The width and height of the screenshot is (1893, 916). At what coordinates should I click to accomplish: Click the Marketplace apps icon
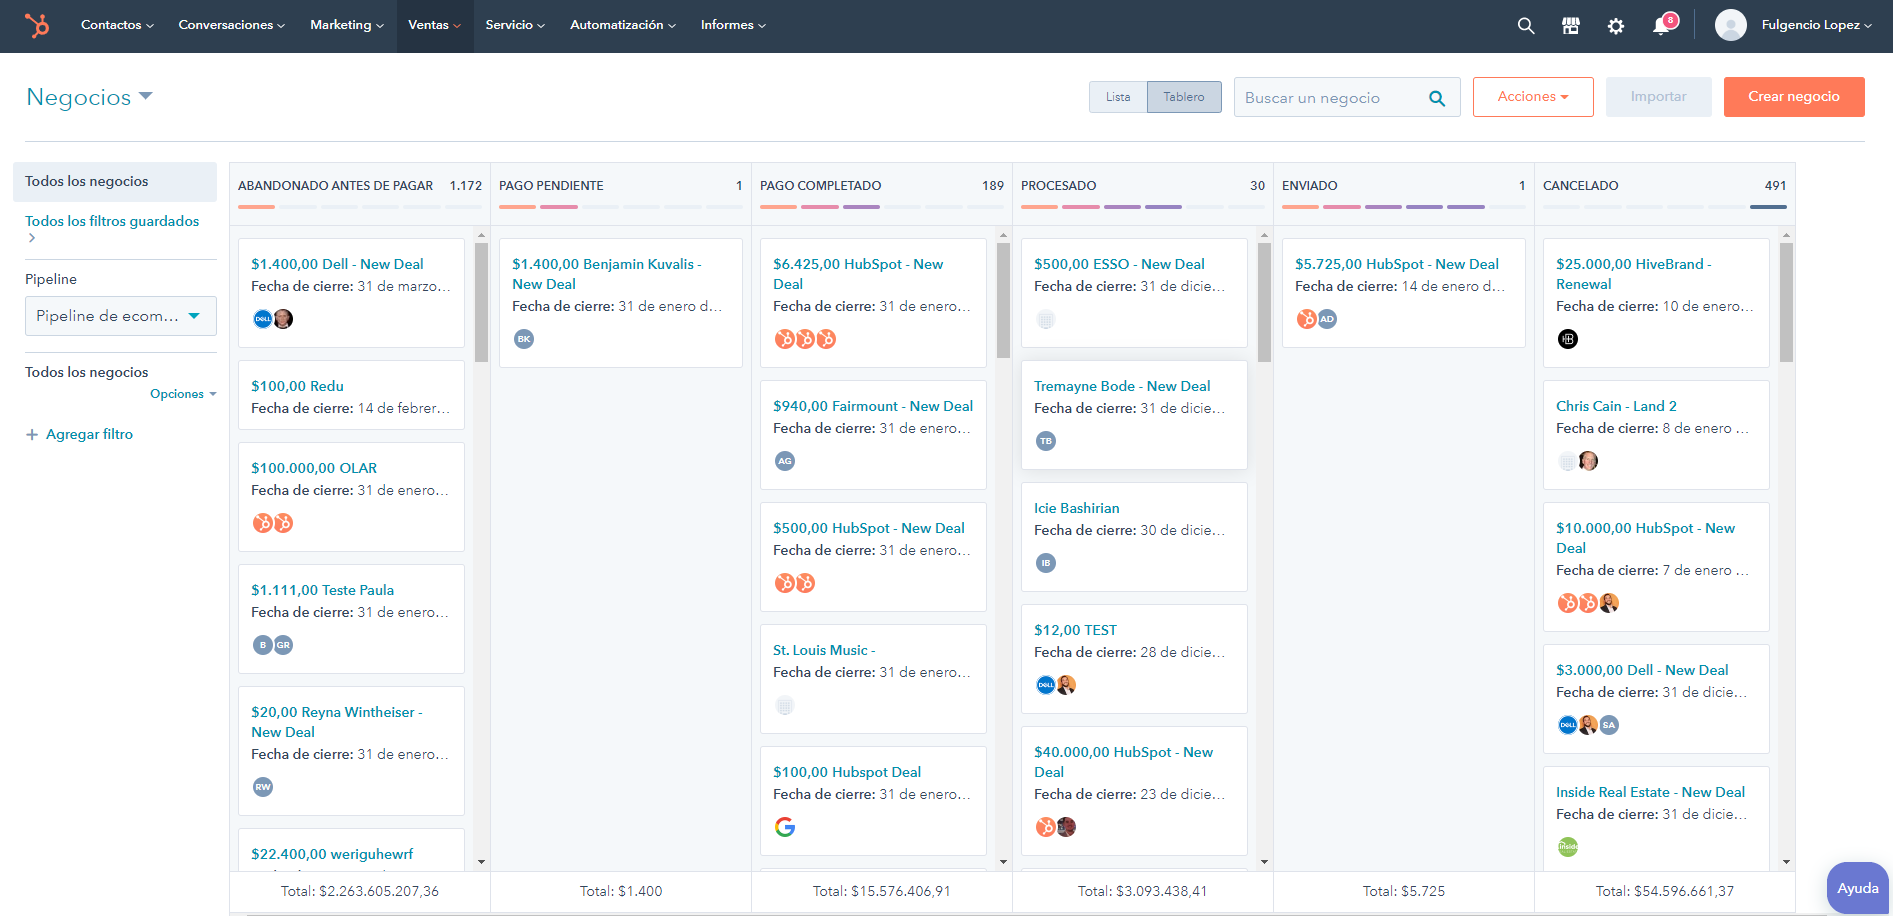pos(1570,25)
